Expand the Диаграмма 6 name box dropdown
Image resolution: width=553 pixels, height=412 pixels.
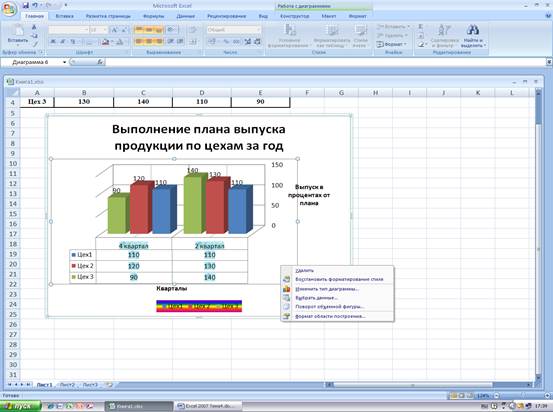point(65,62)
